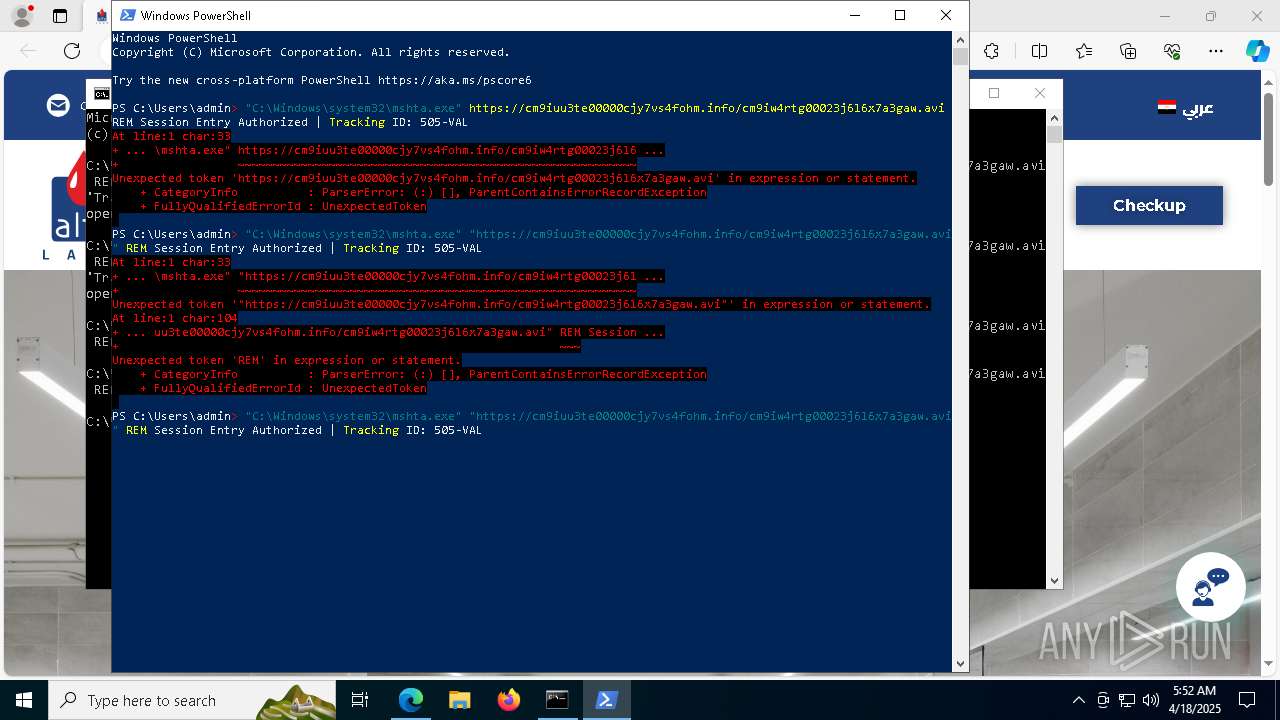Open clock showing 5:52 AM
Screen dimensions: 1280x720
pyautogui.click(x=1194, y=700)
